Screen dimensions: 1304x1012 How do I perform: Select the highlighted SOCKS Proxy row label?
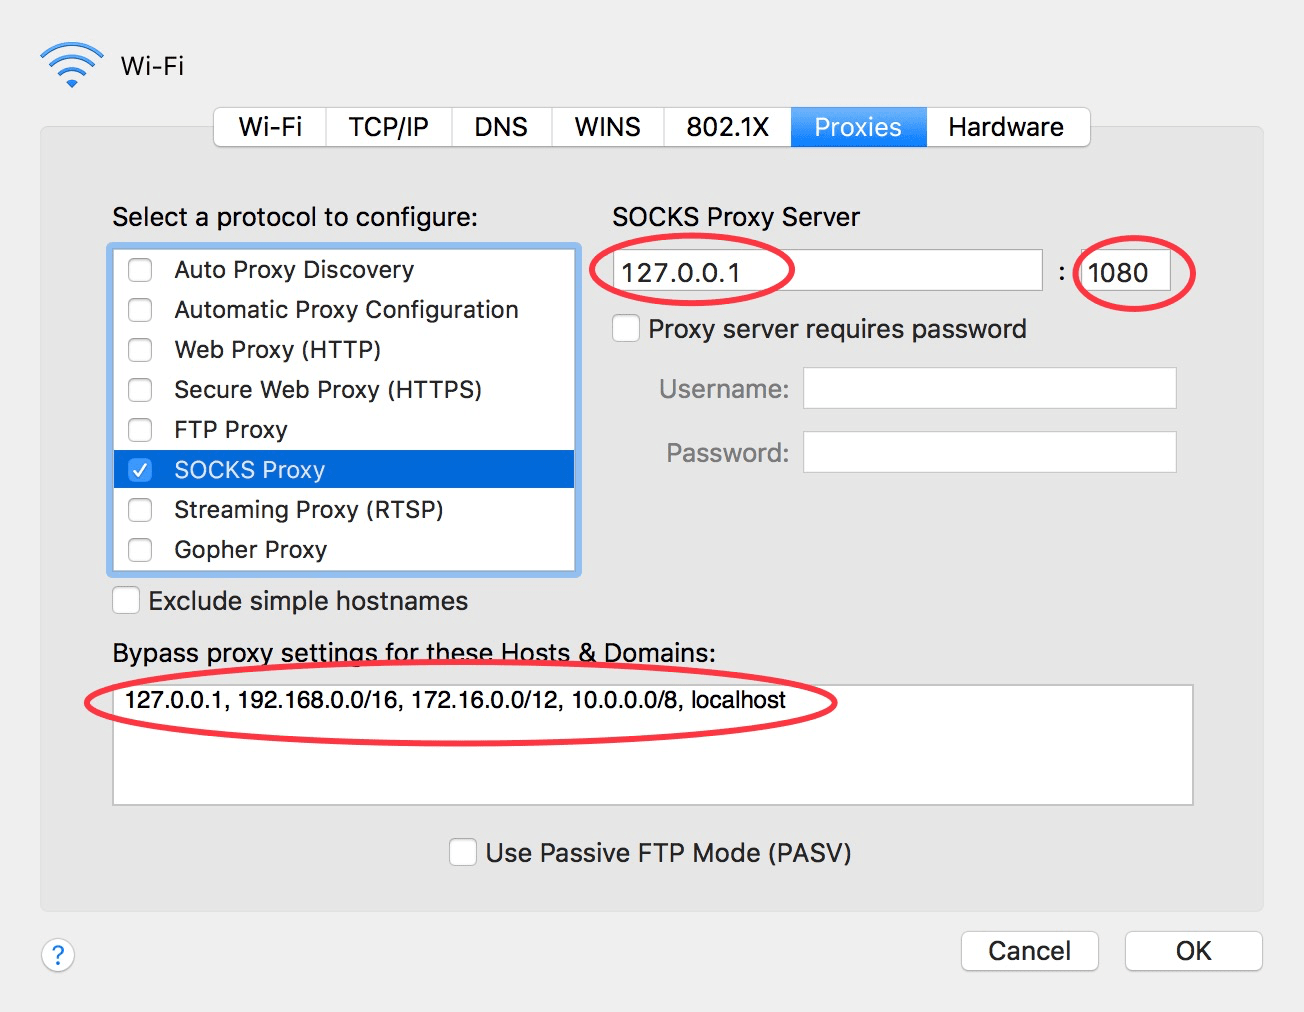click(x=250, y=470)
